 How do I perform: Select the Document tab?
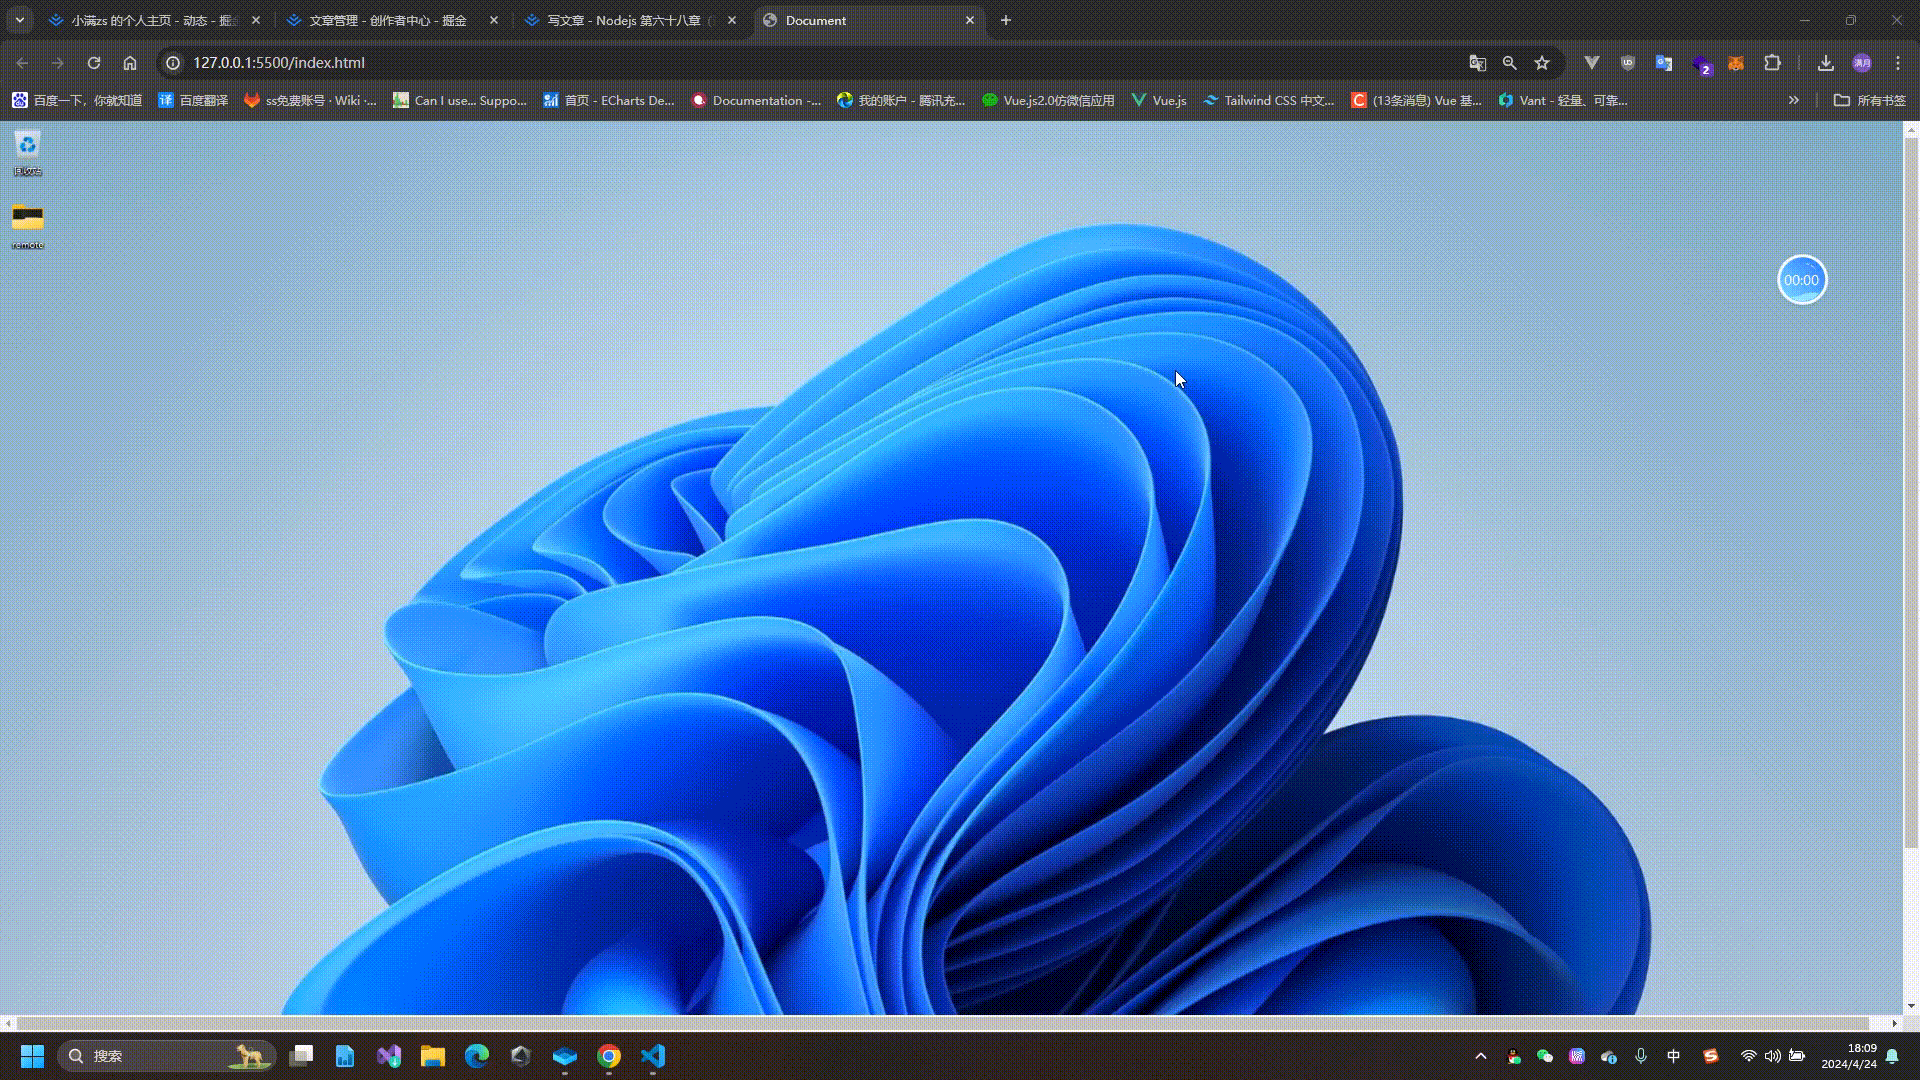pos(869,20)
